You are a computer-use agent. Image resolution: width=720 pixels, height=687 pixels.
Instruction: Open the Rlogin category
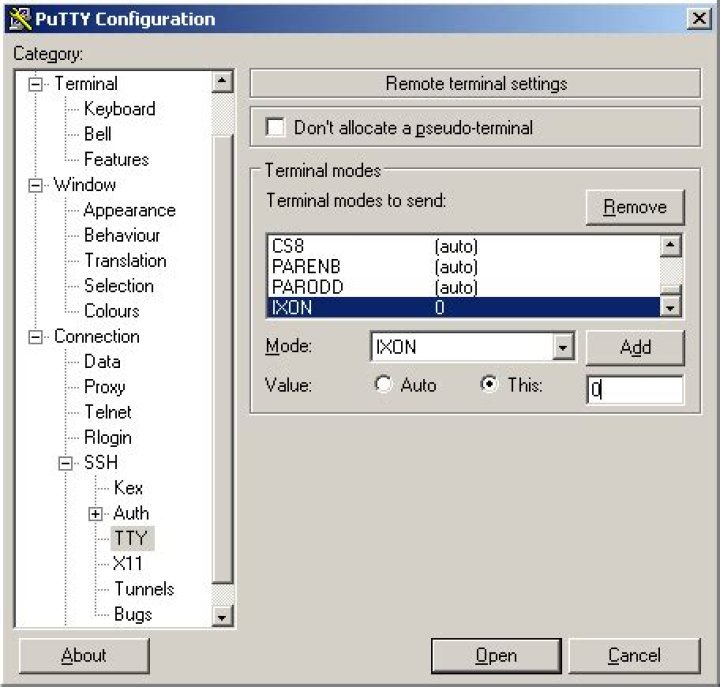[108, 438]
